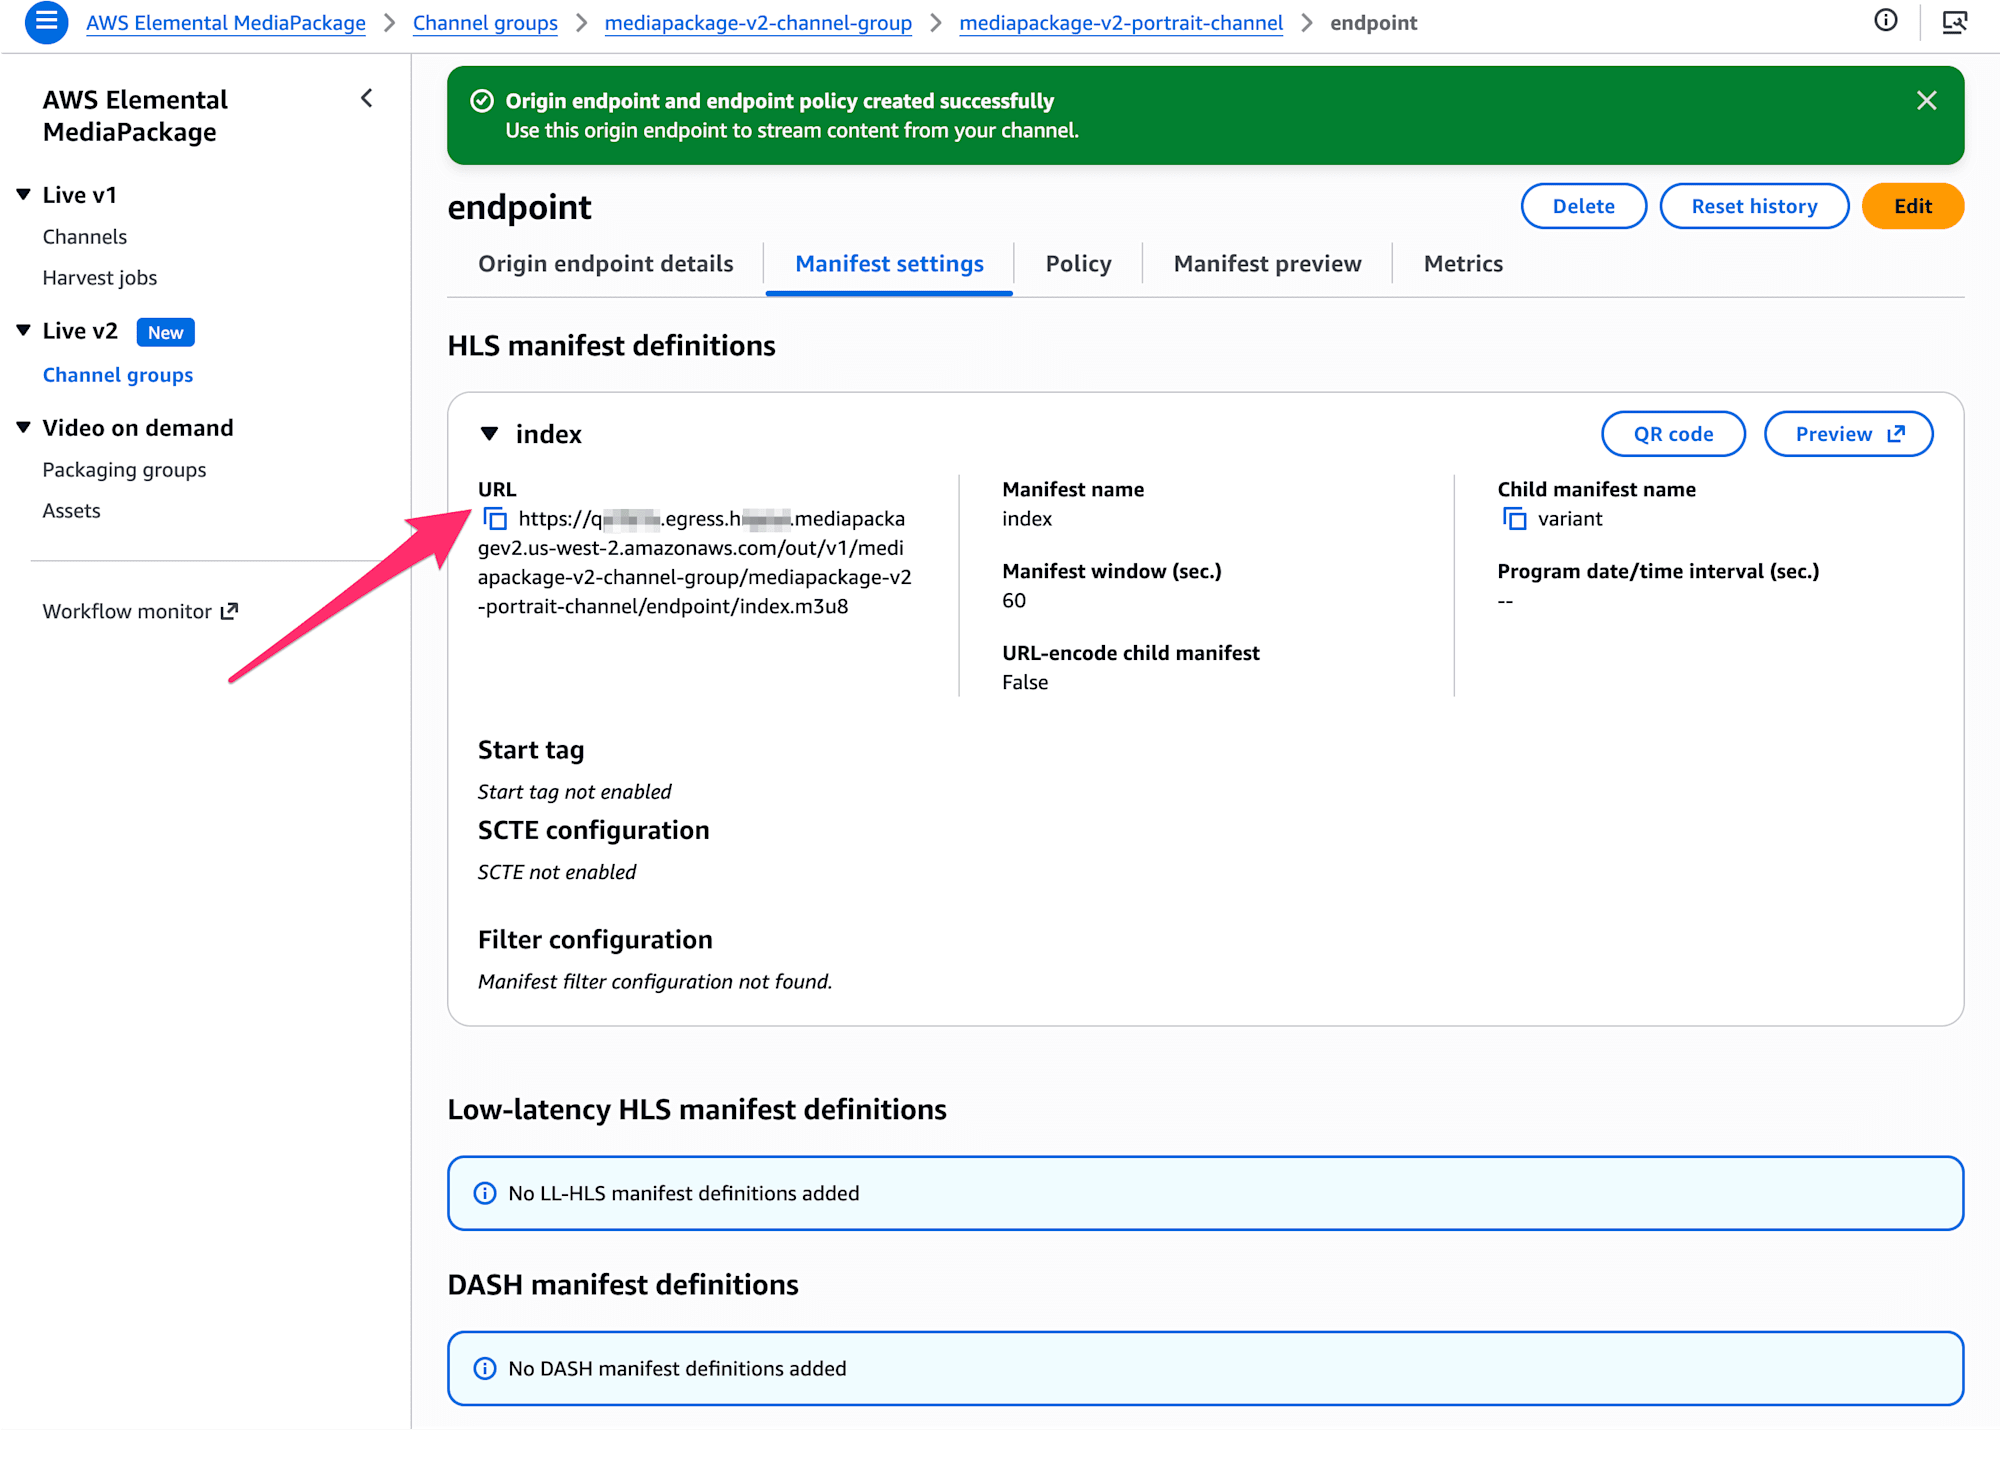Collapse the Live v1 section
Screen dimensions: 2000x1459
click(24, 195)
